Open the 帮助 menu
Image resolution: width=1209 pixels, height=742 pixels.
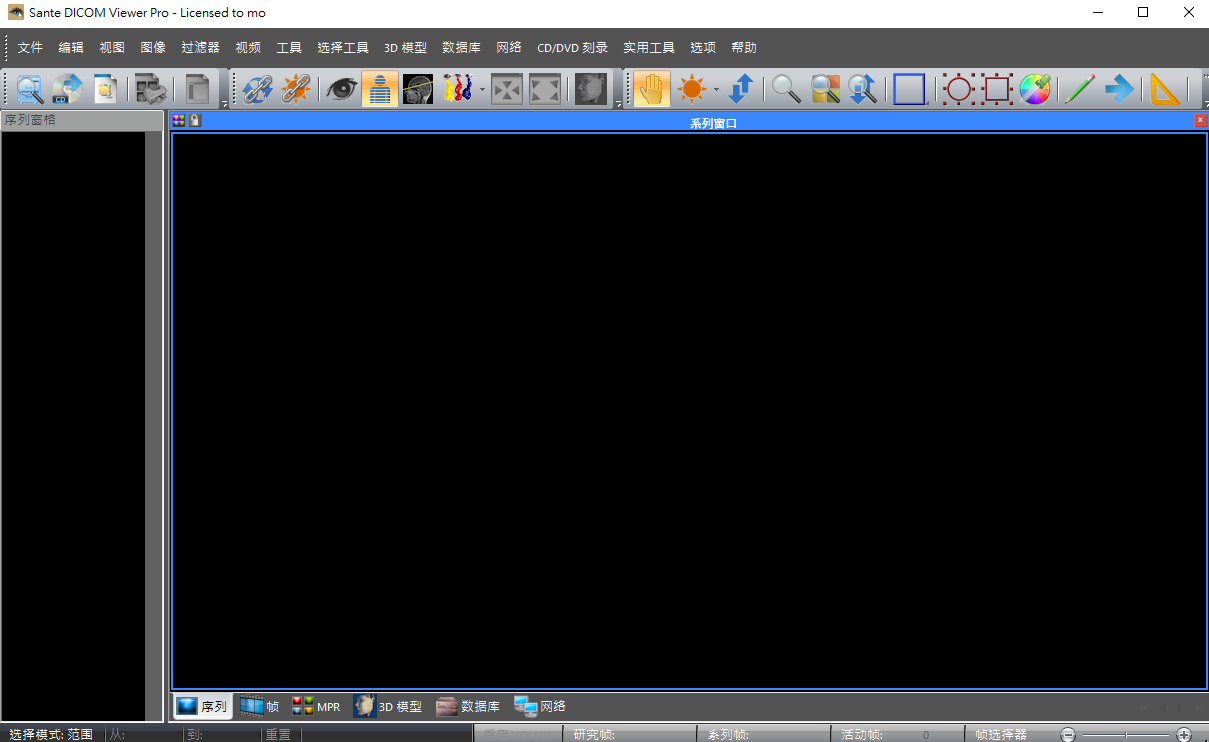point(744,48)
